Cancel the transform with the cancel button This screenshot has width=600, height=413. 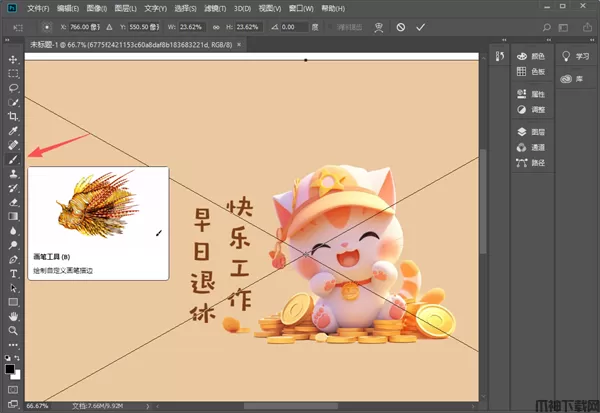(400, 28)
